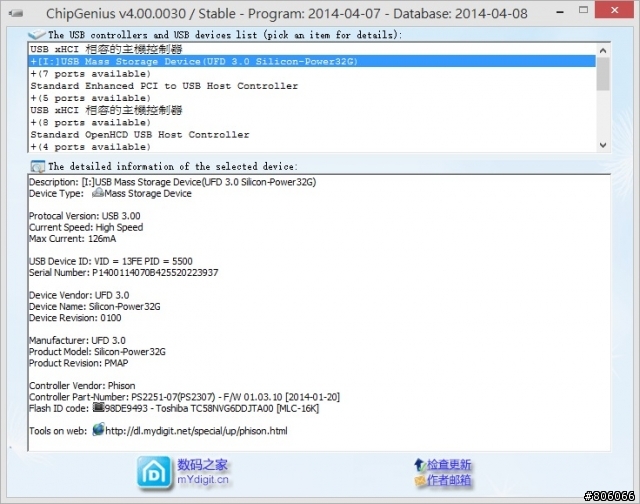
Task: Click the update arrow icon beside 检查更新
Action: click(420, 465)
